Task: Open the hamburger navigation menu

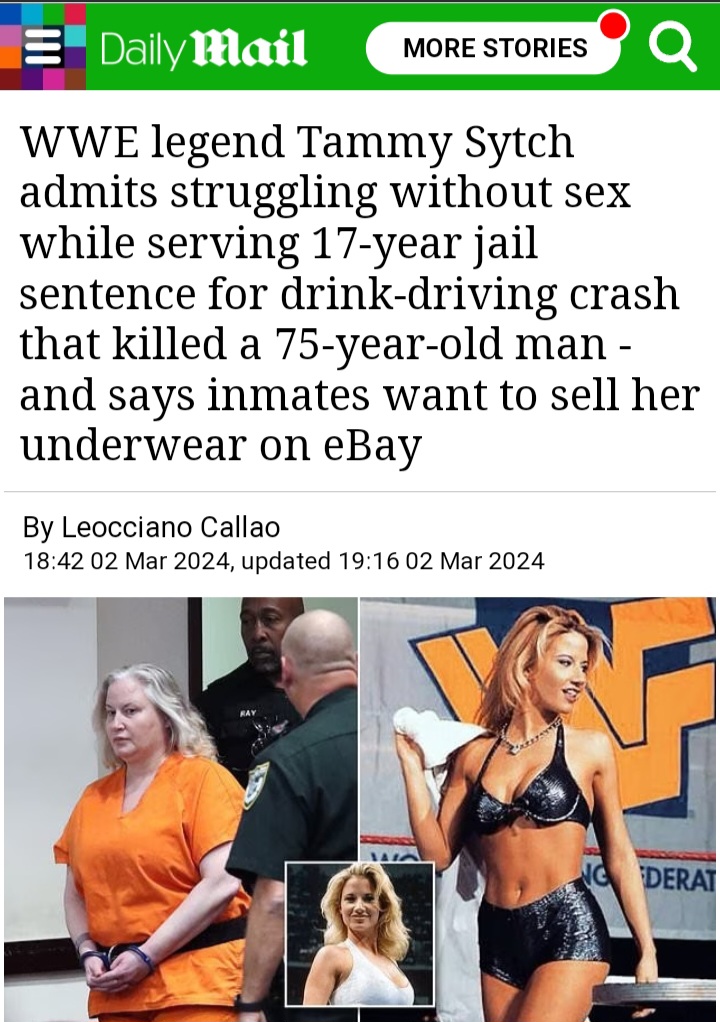Action: click(43, 47)
